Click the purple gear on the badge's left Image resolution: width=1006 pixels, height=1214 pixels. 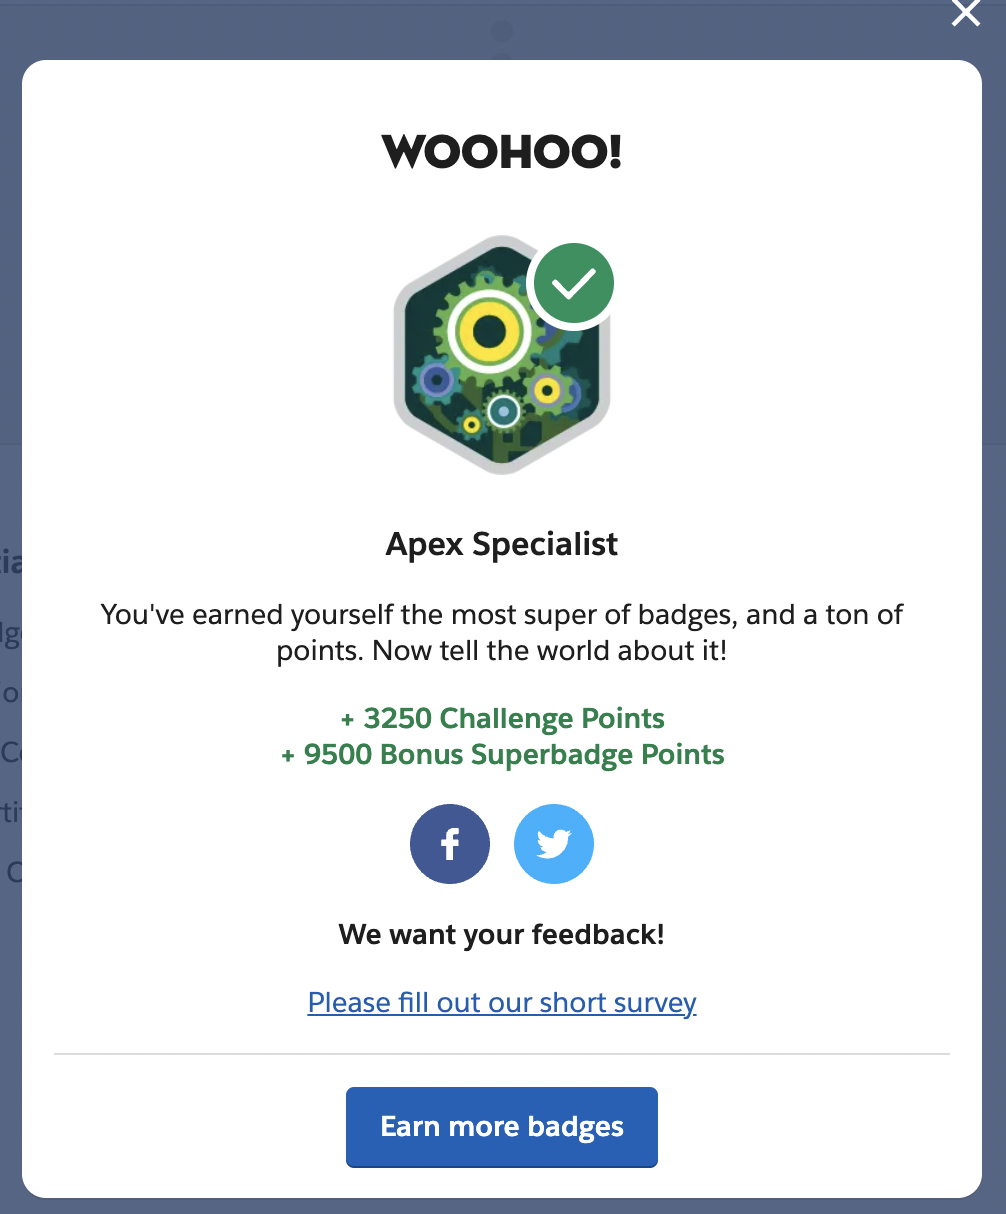coord(436,380)
